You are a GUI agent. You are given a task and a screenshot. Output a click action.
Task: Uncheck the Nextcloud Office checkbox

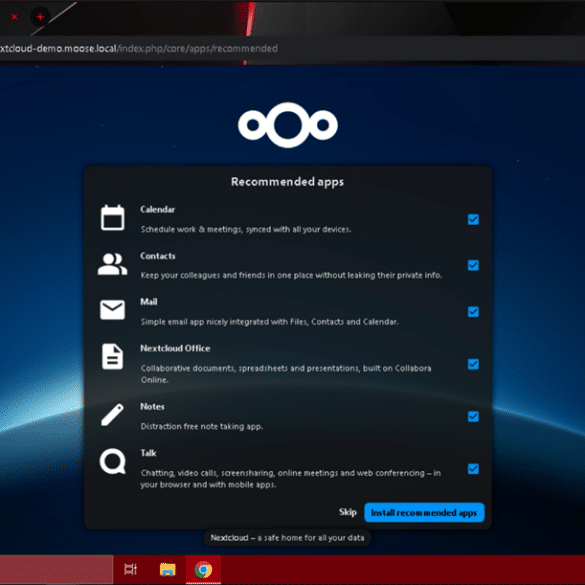[473, 364]
